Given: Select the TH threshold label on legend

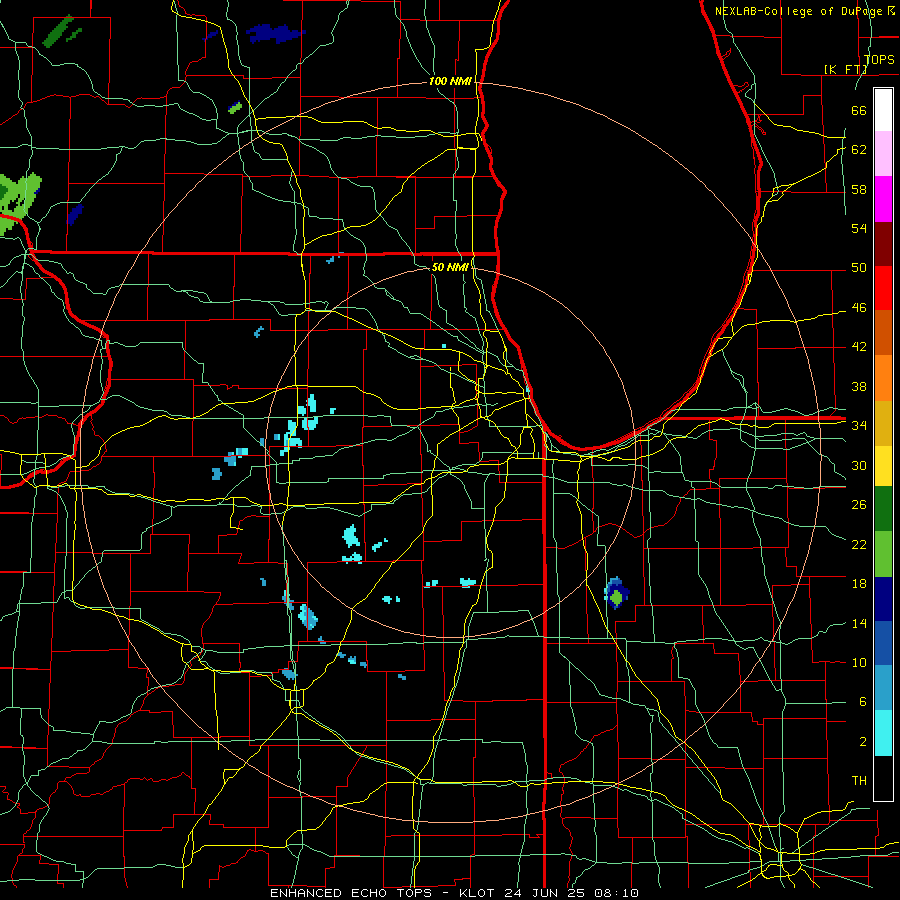Looking at the screenshot, I should click(859, 780).
